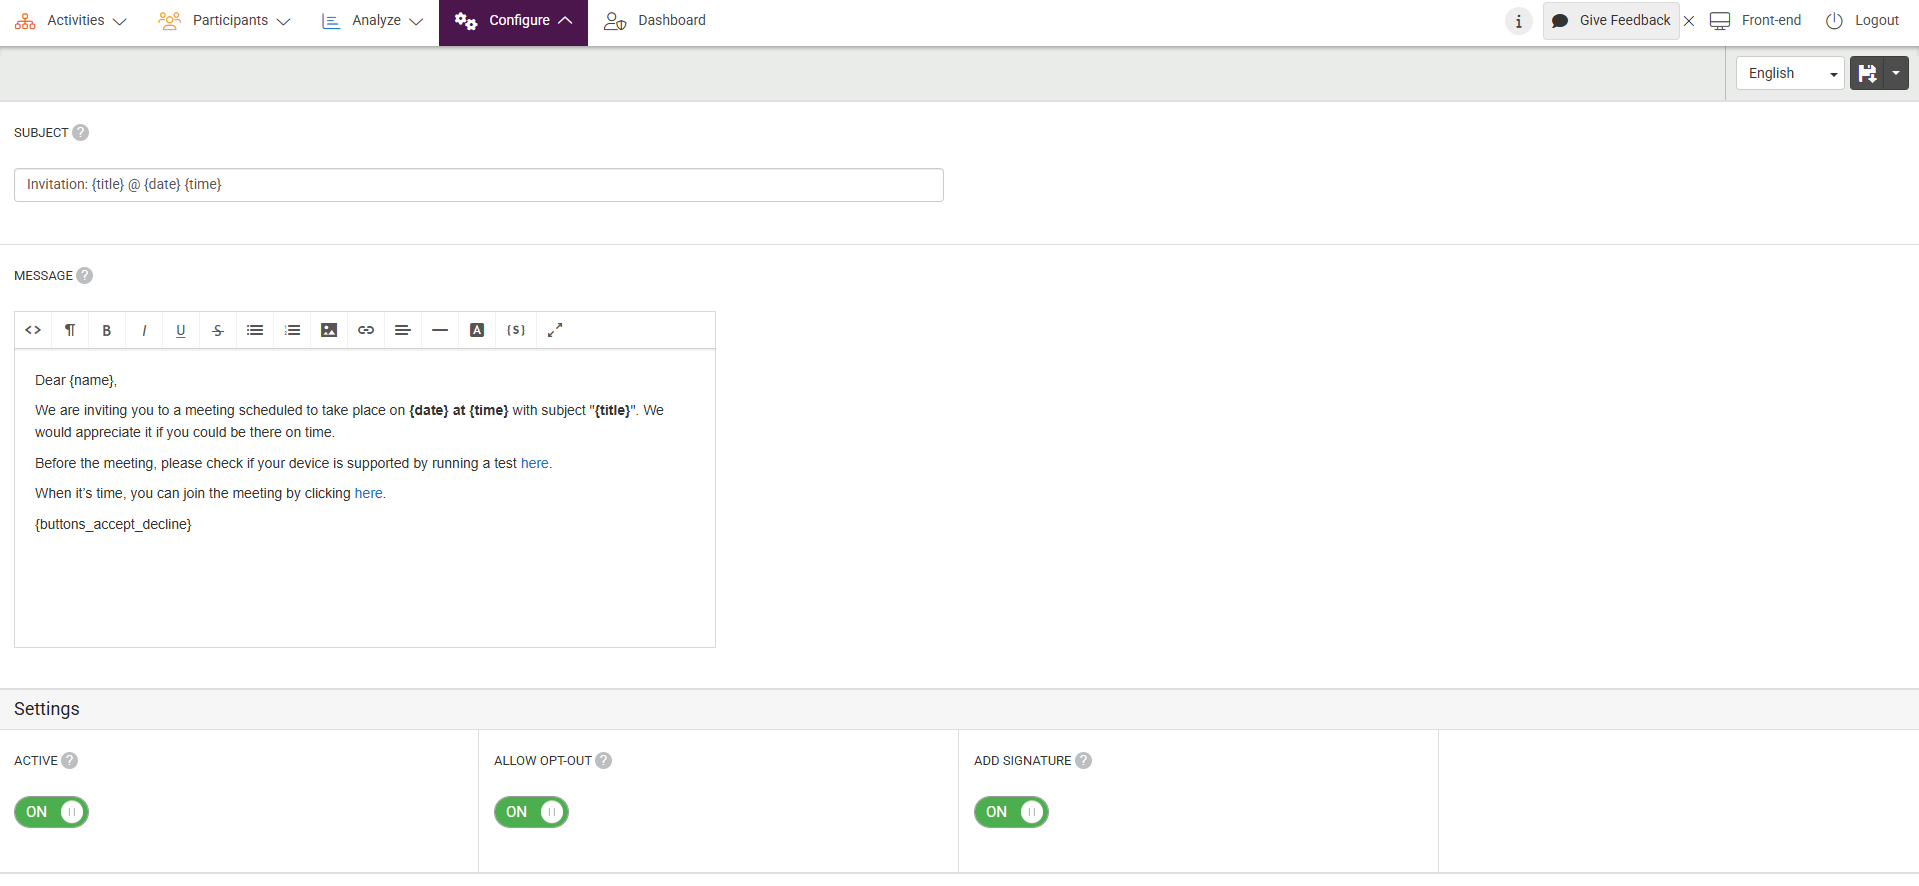Click into the Subject input field
The height and width of the screenshot is (886, 1919).
click(478, 185)
